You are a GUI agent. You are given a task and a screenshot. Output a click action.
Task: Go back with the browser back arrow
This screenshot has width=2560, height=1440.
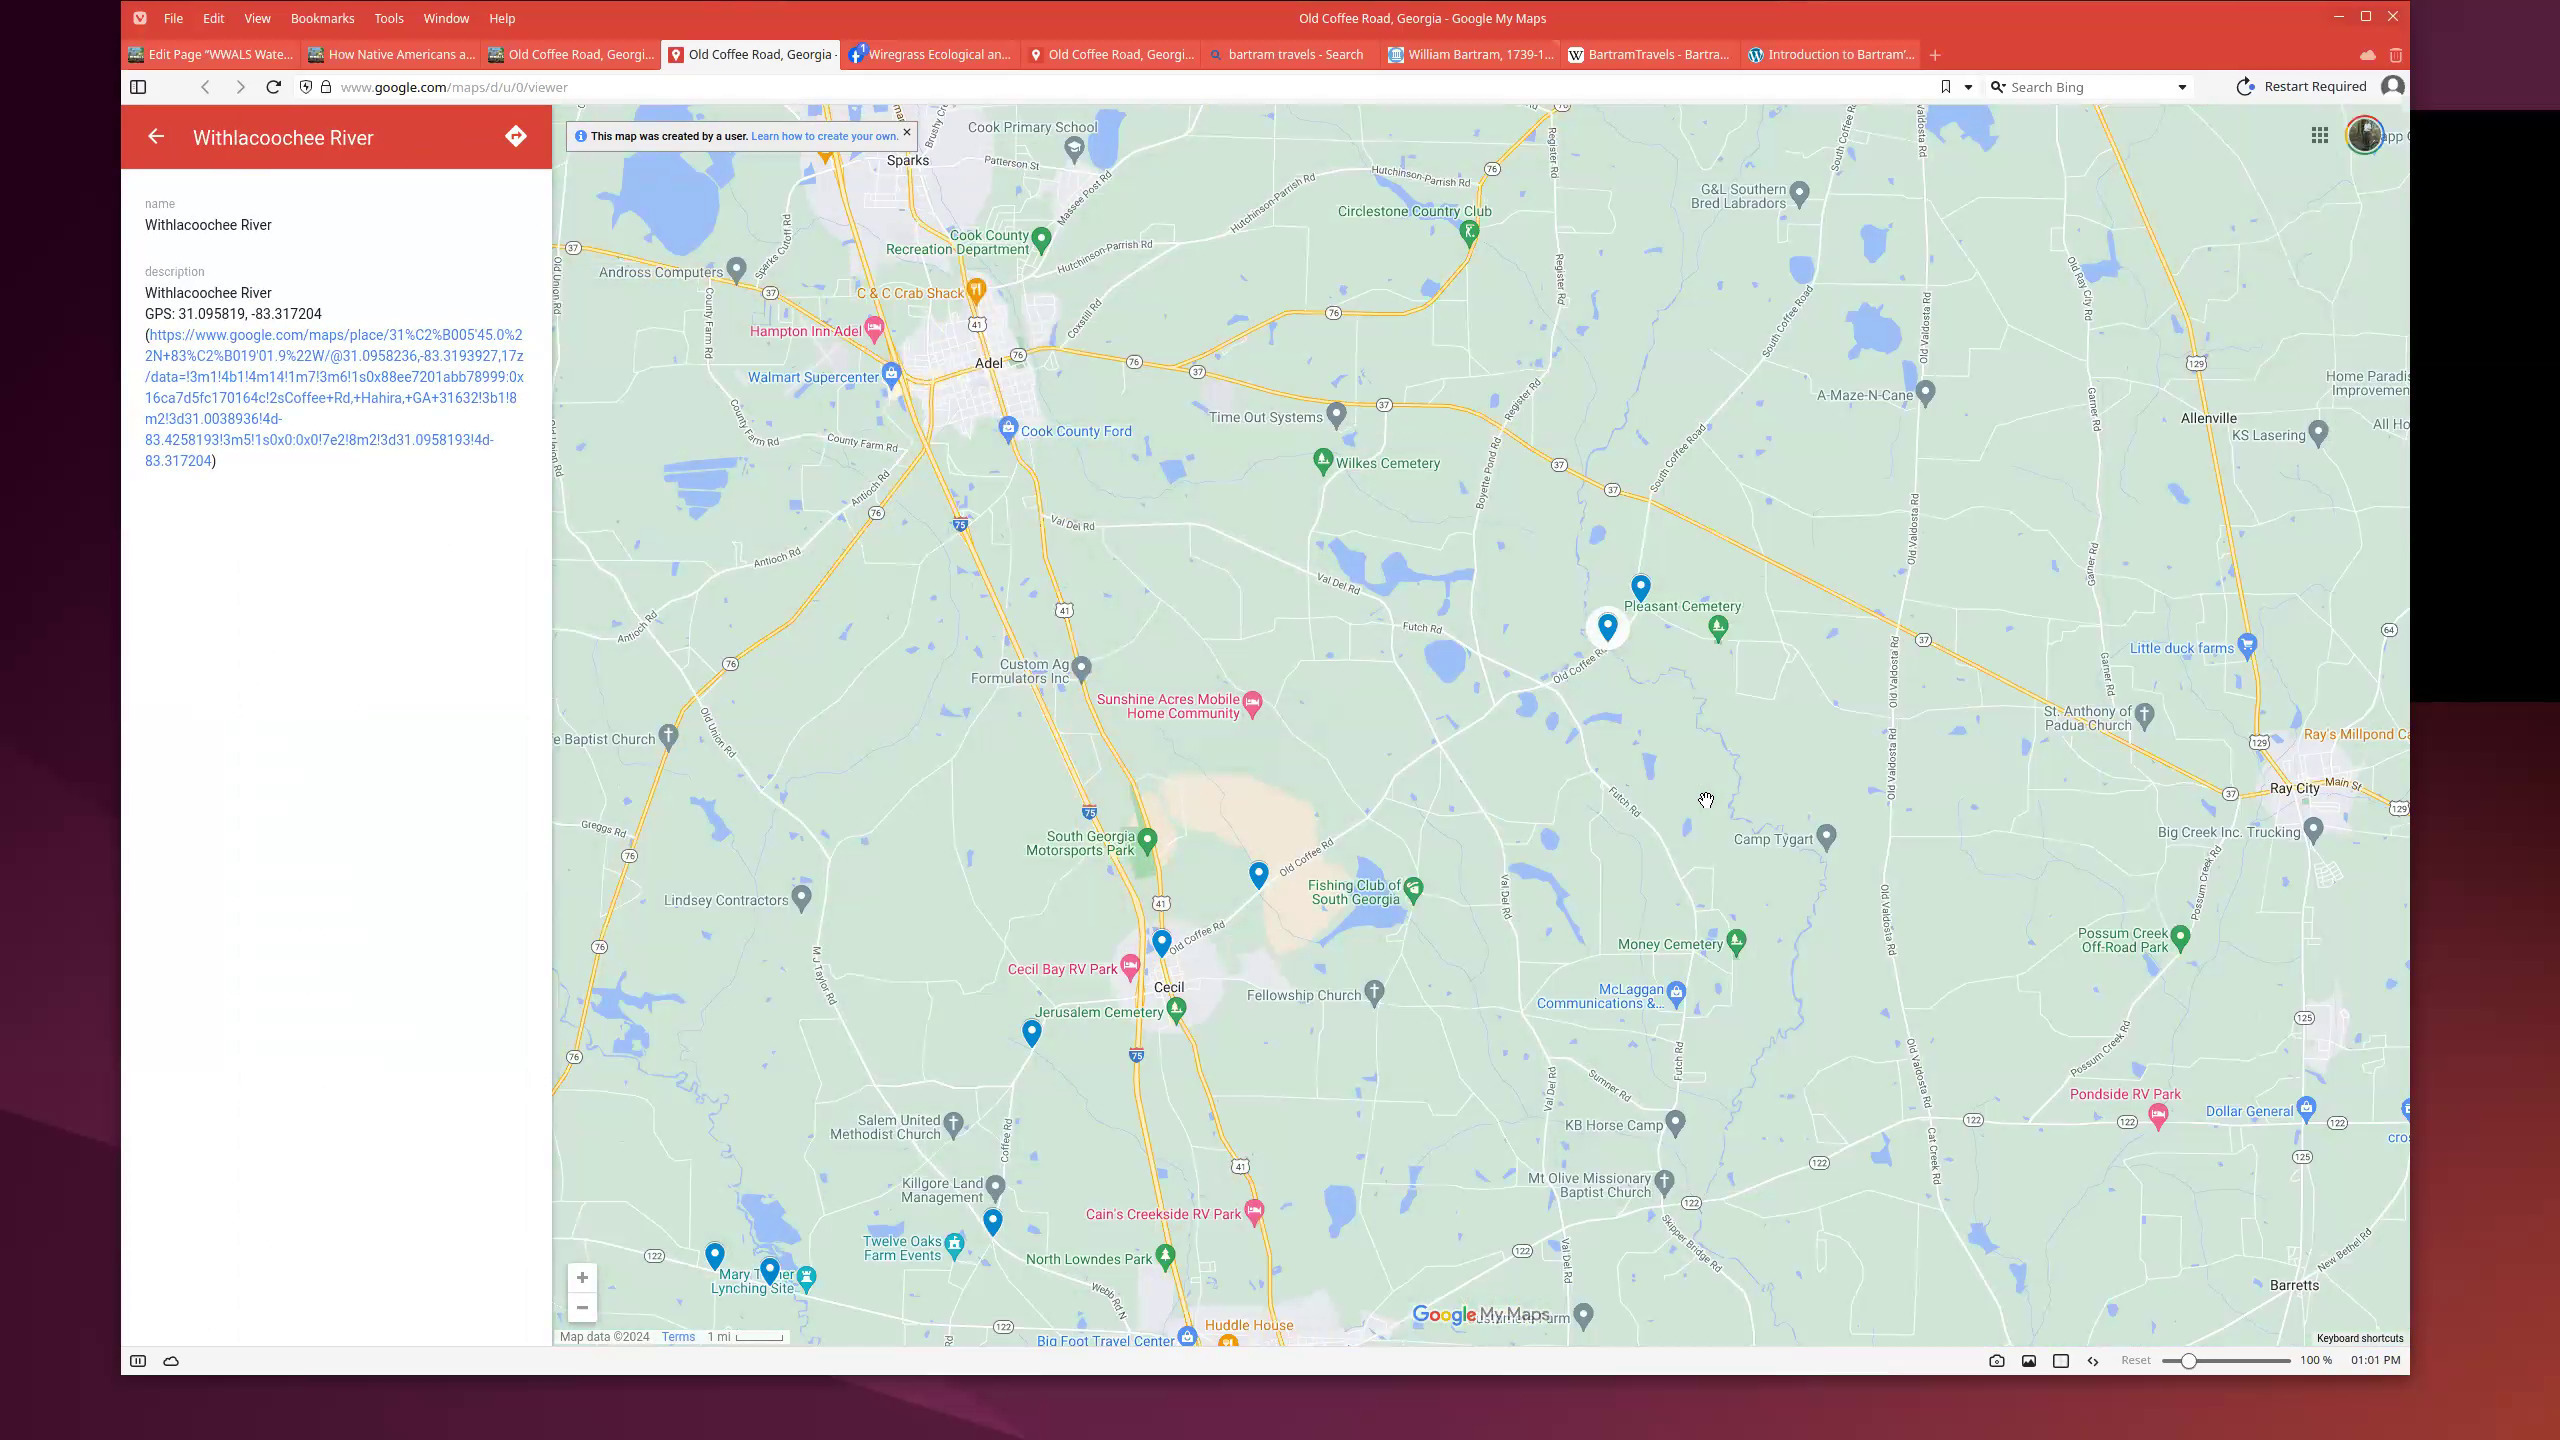[x=206, y=87]
